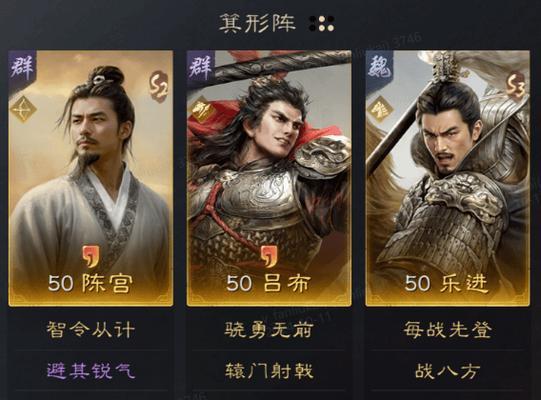The height and width of the screenshot is (400, 541).
Task: Click the formation dots icon beside 箕形阵
Action: (321, 24)
